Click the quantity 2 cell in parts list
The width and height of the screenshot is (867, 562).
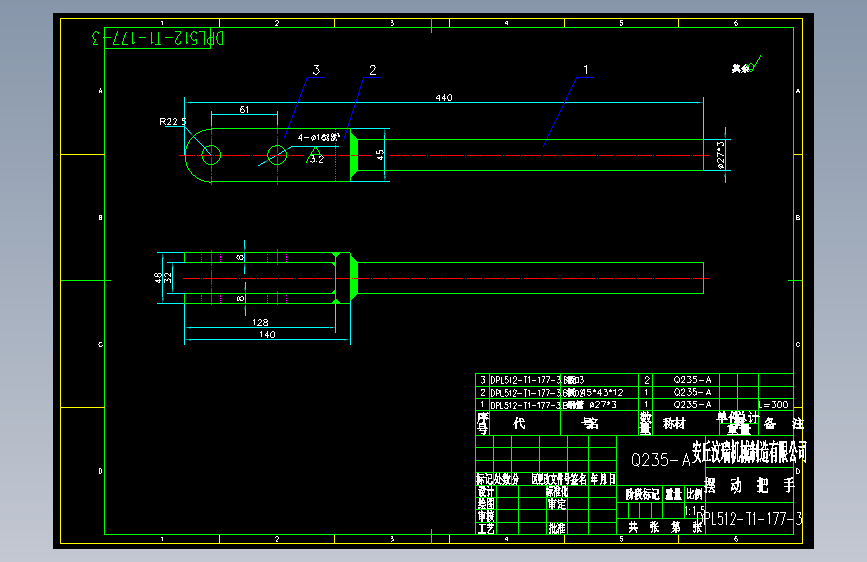click(x=646, y=380)
